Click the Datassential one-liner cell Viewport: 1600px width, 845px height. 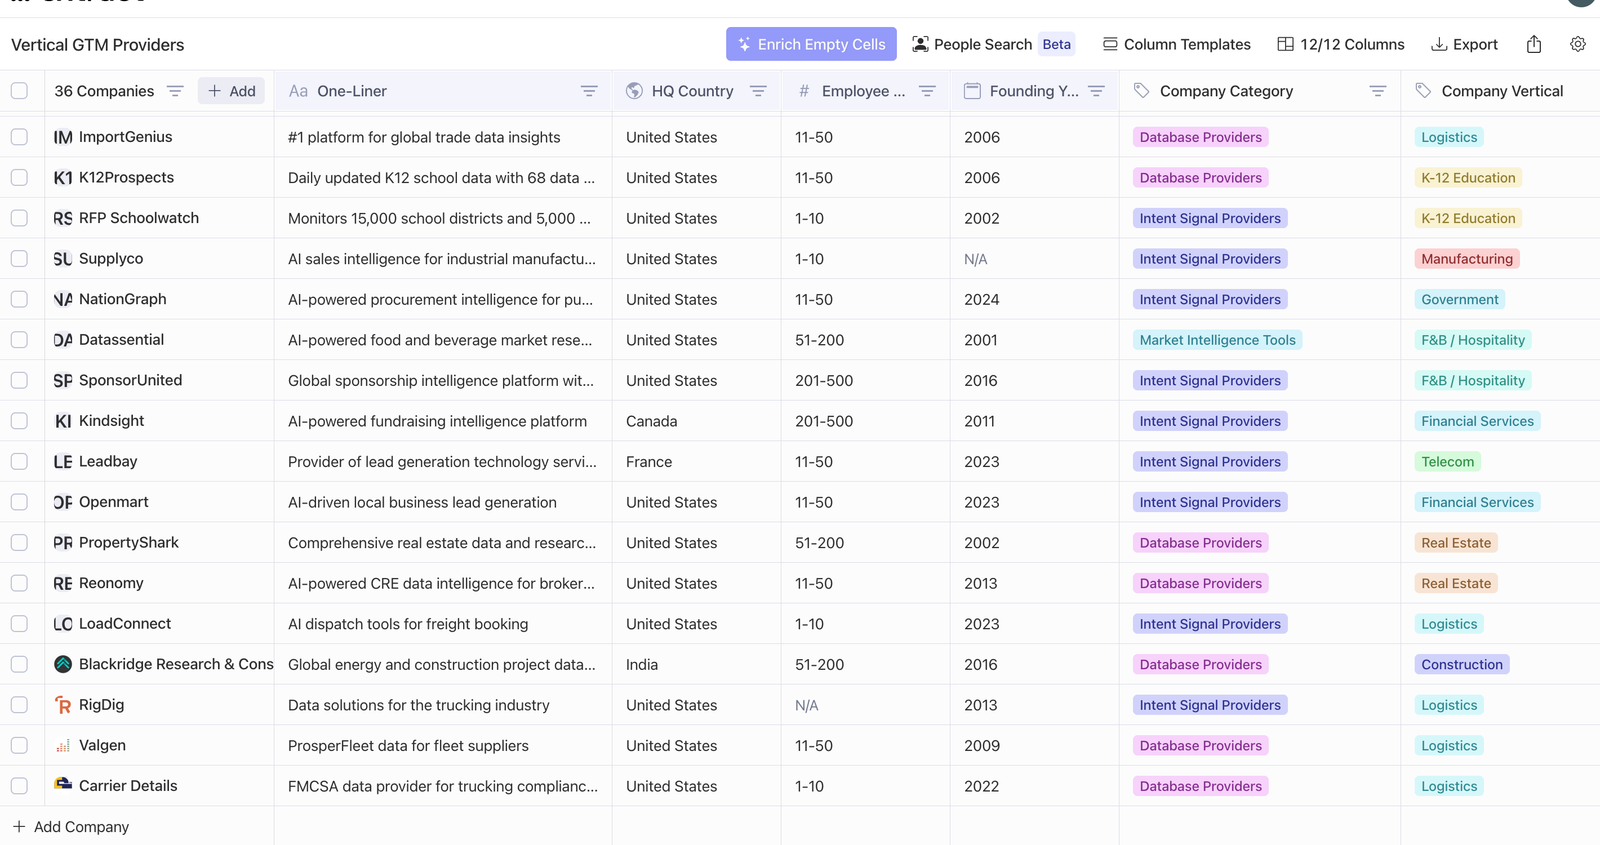pos(440,340)
